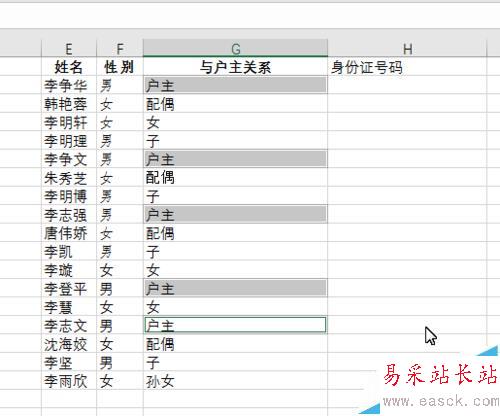Select the name cell 李争文
Viewport: 500px width, 416px height.
tap(69, 159)
